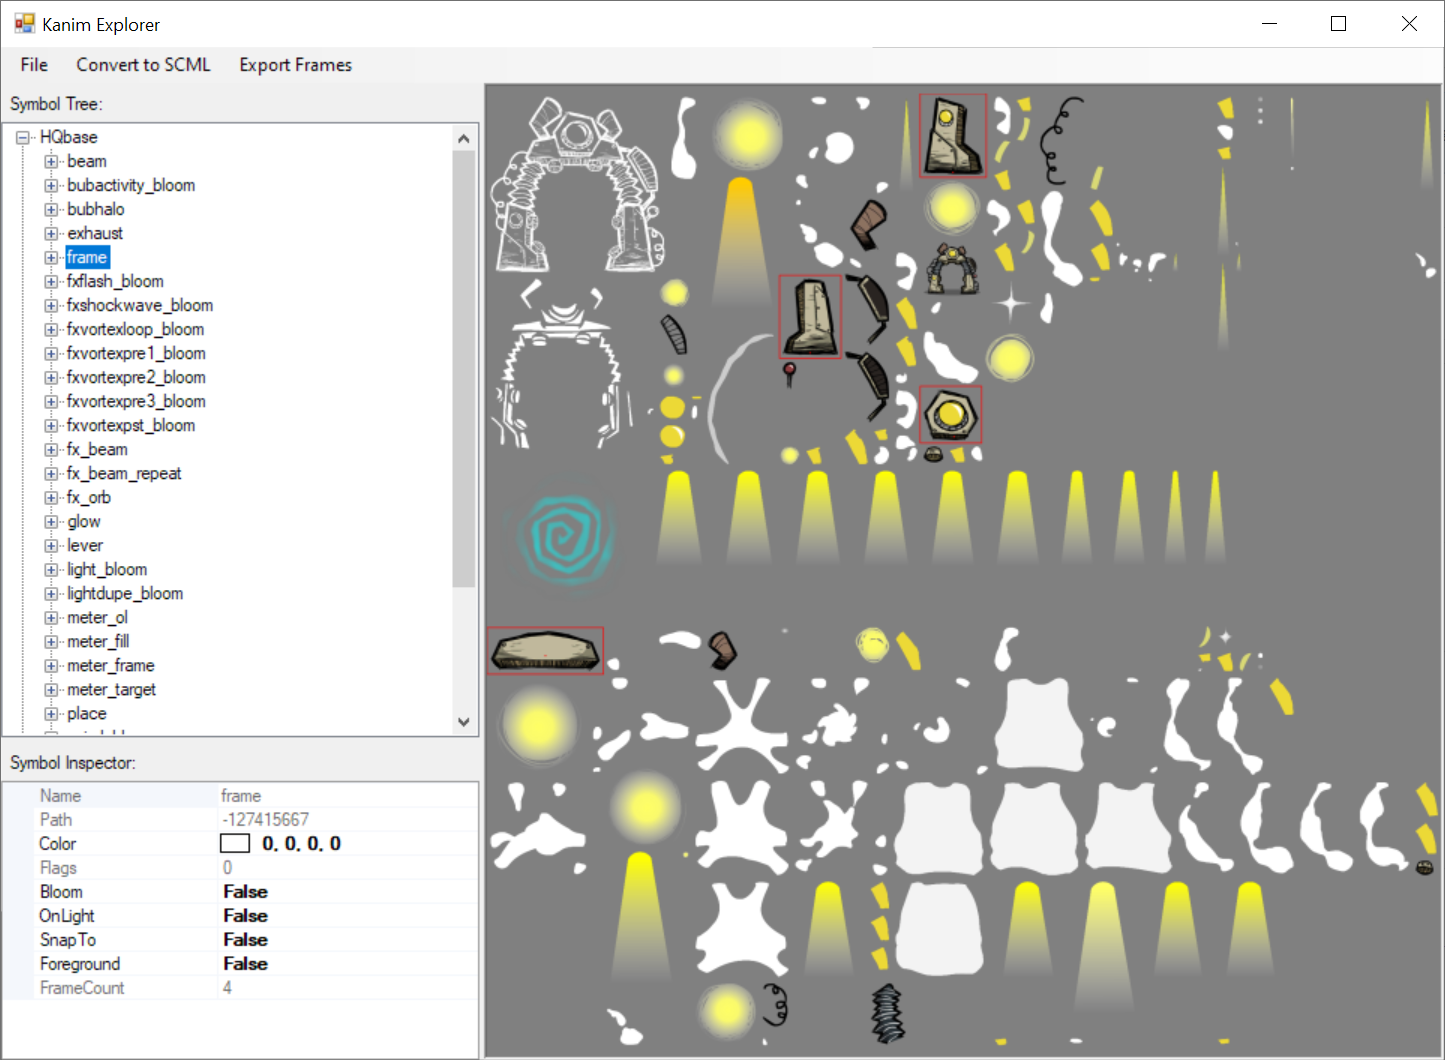Select the fxshockwave_bloom symbol
1445x1060 pixels.
tap(139, 305)
